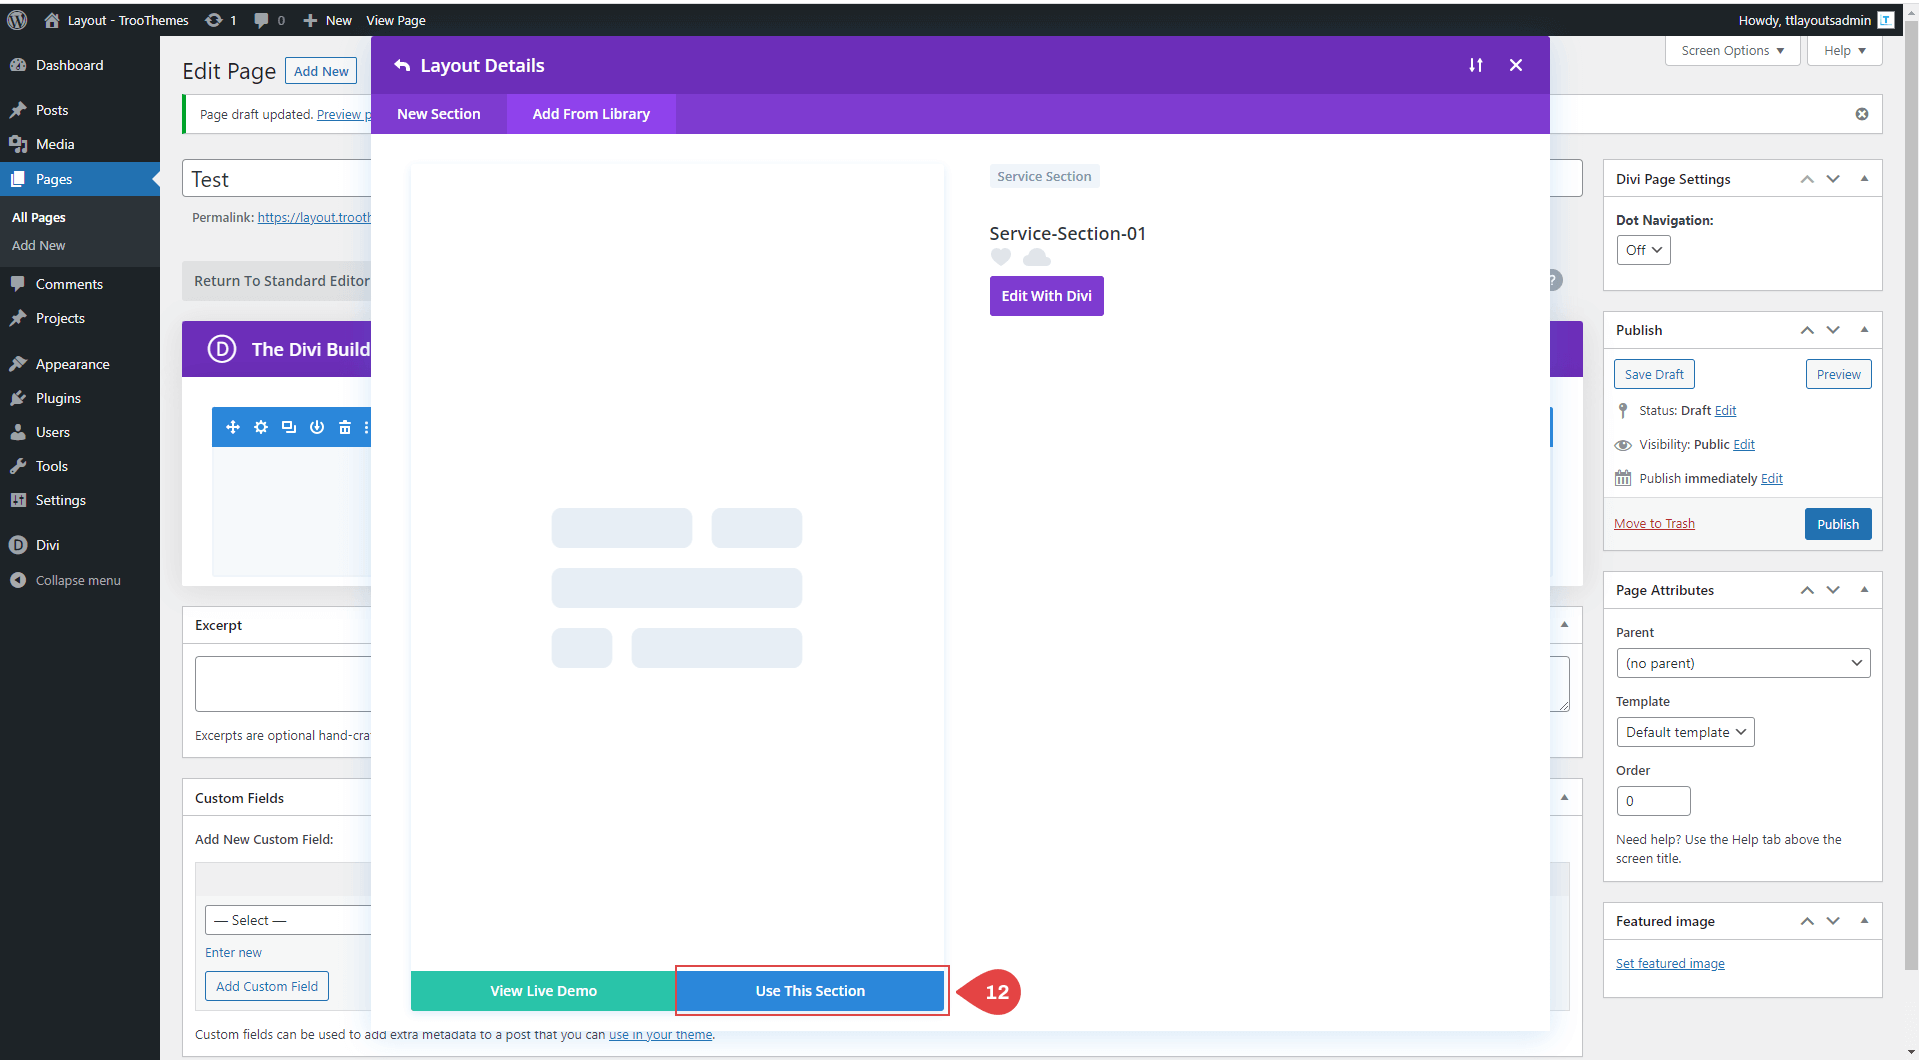Edit the Draft status
Image resolution: width=1919 pixels, height=1060 pixels.
[x=1725, y=411]
